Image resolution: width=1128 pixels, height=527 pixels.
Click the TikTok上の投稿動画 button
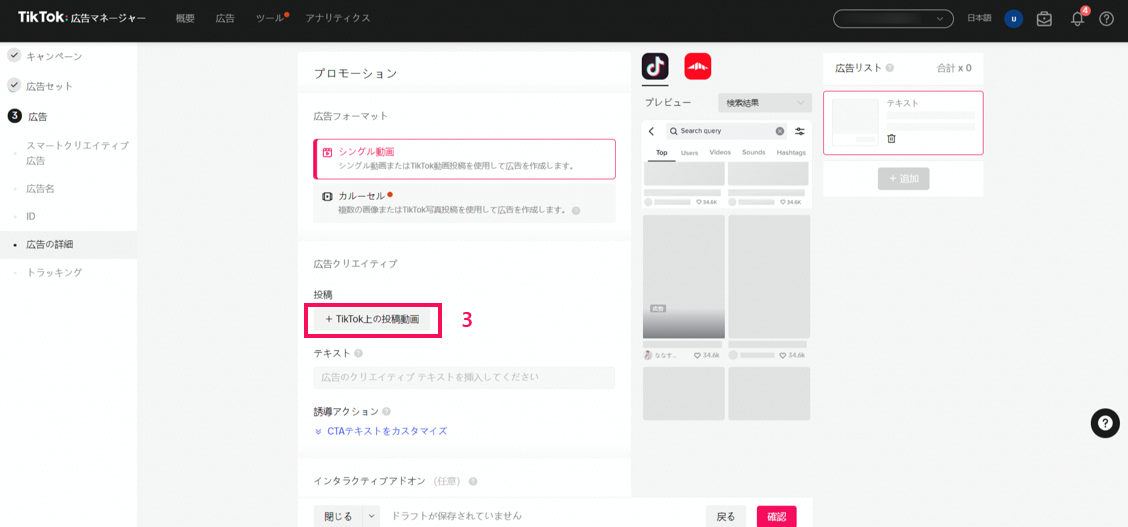click(372, 319)
